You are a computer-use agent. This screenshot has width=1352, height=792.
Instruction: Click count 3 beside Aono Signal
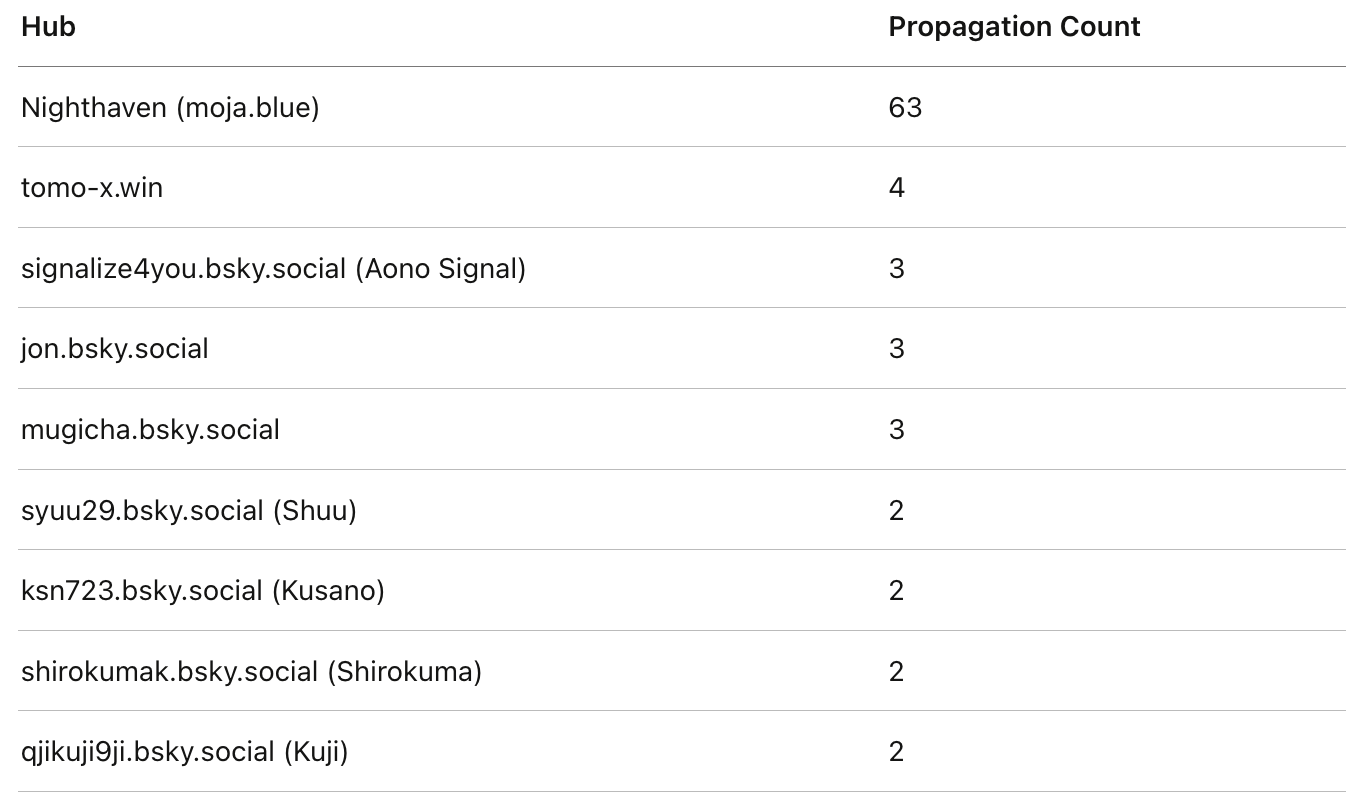point(896,268)
